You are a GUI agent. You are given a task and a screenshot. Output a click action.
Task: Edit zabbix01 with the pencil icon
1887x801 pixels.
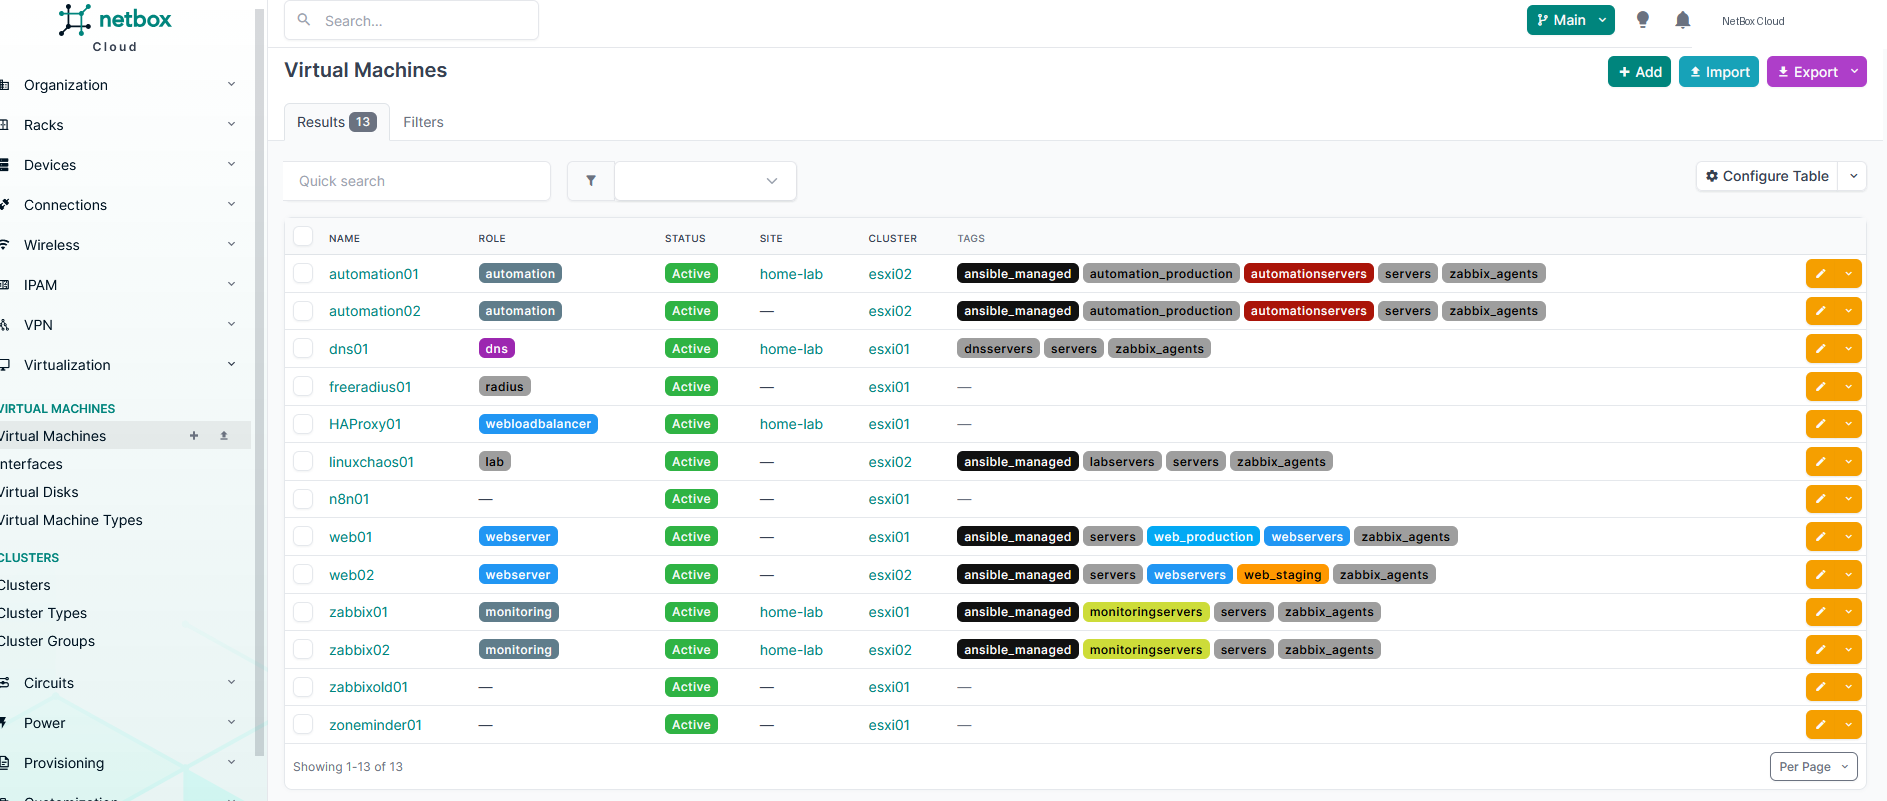[x=1821, y=612]
